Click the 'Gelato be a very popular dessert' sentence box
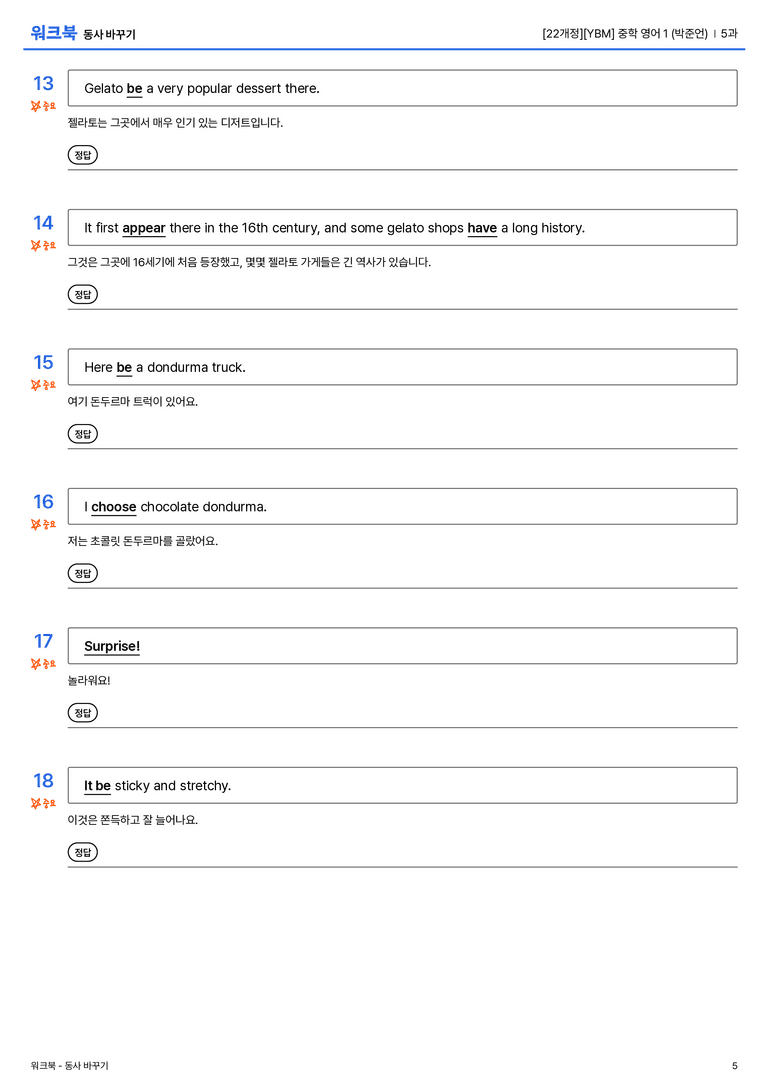This screenshot has width=768, height=1087. pos(402,88)
